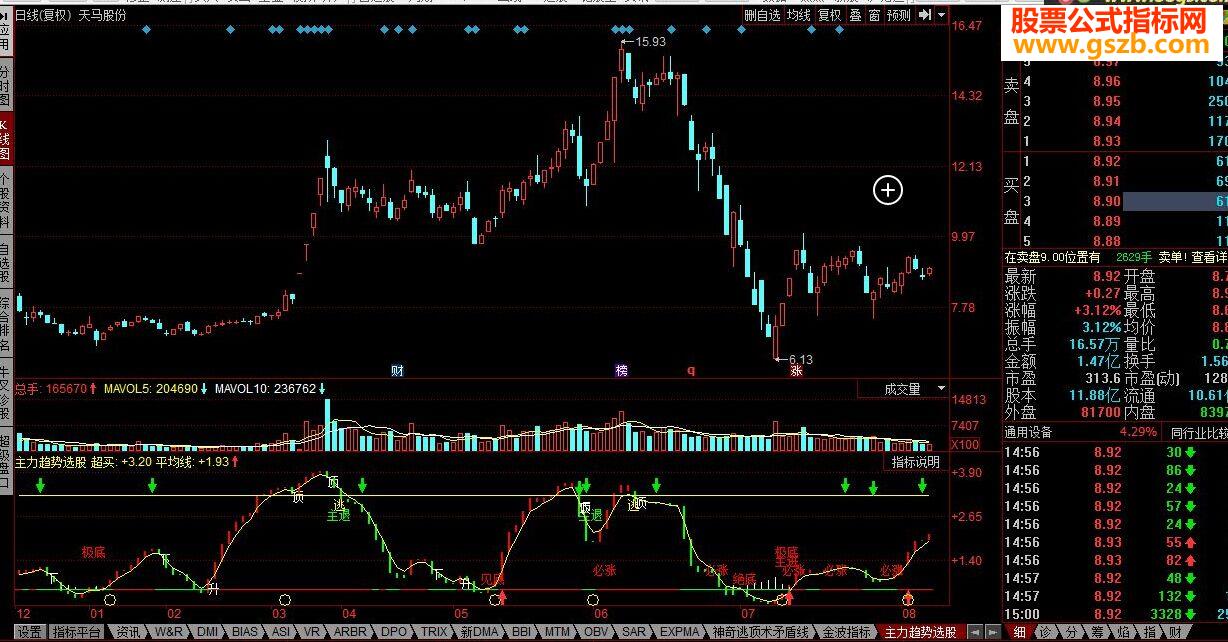Select the 分 tab bottom right
The height and width of the screenshot is (642, 1228).
(1071, 633)
